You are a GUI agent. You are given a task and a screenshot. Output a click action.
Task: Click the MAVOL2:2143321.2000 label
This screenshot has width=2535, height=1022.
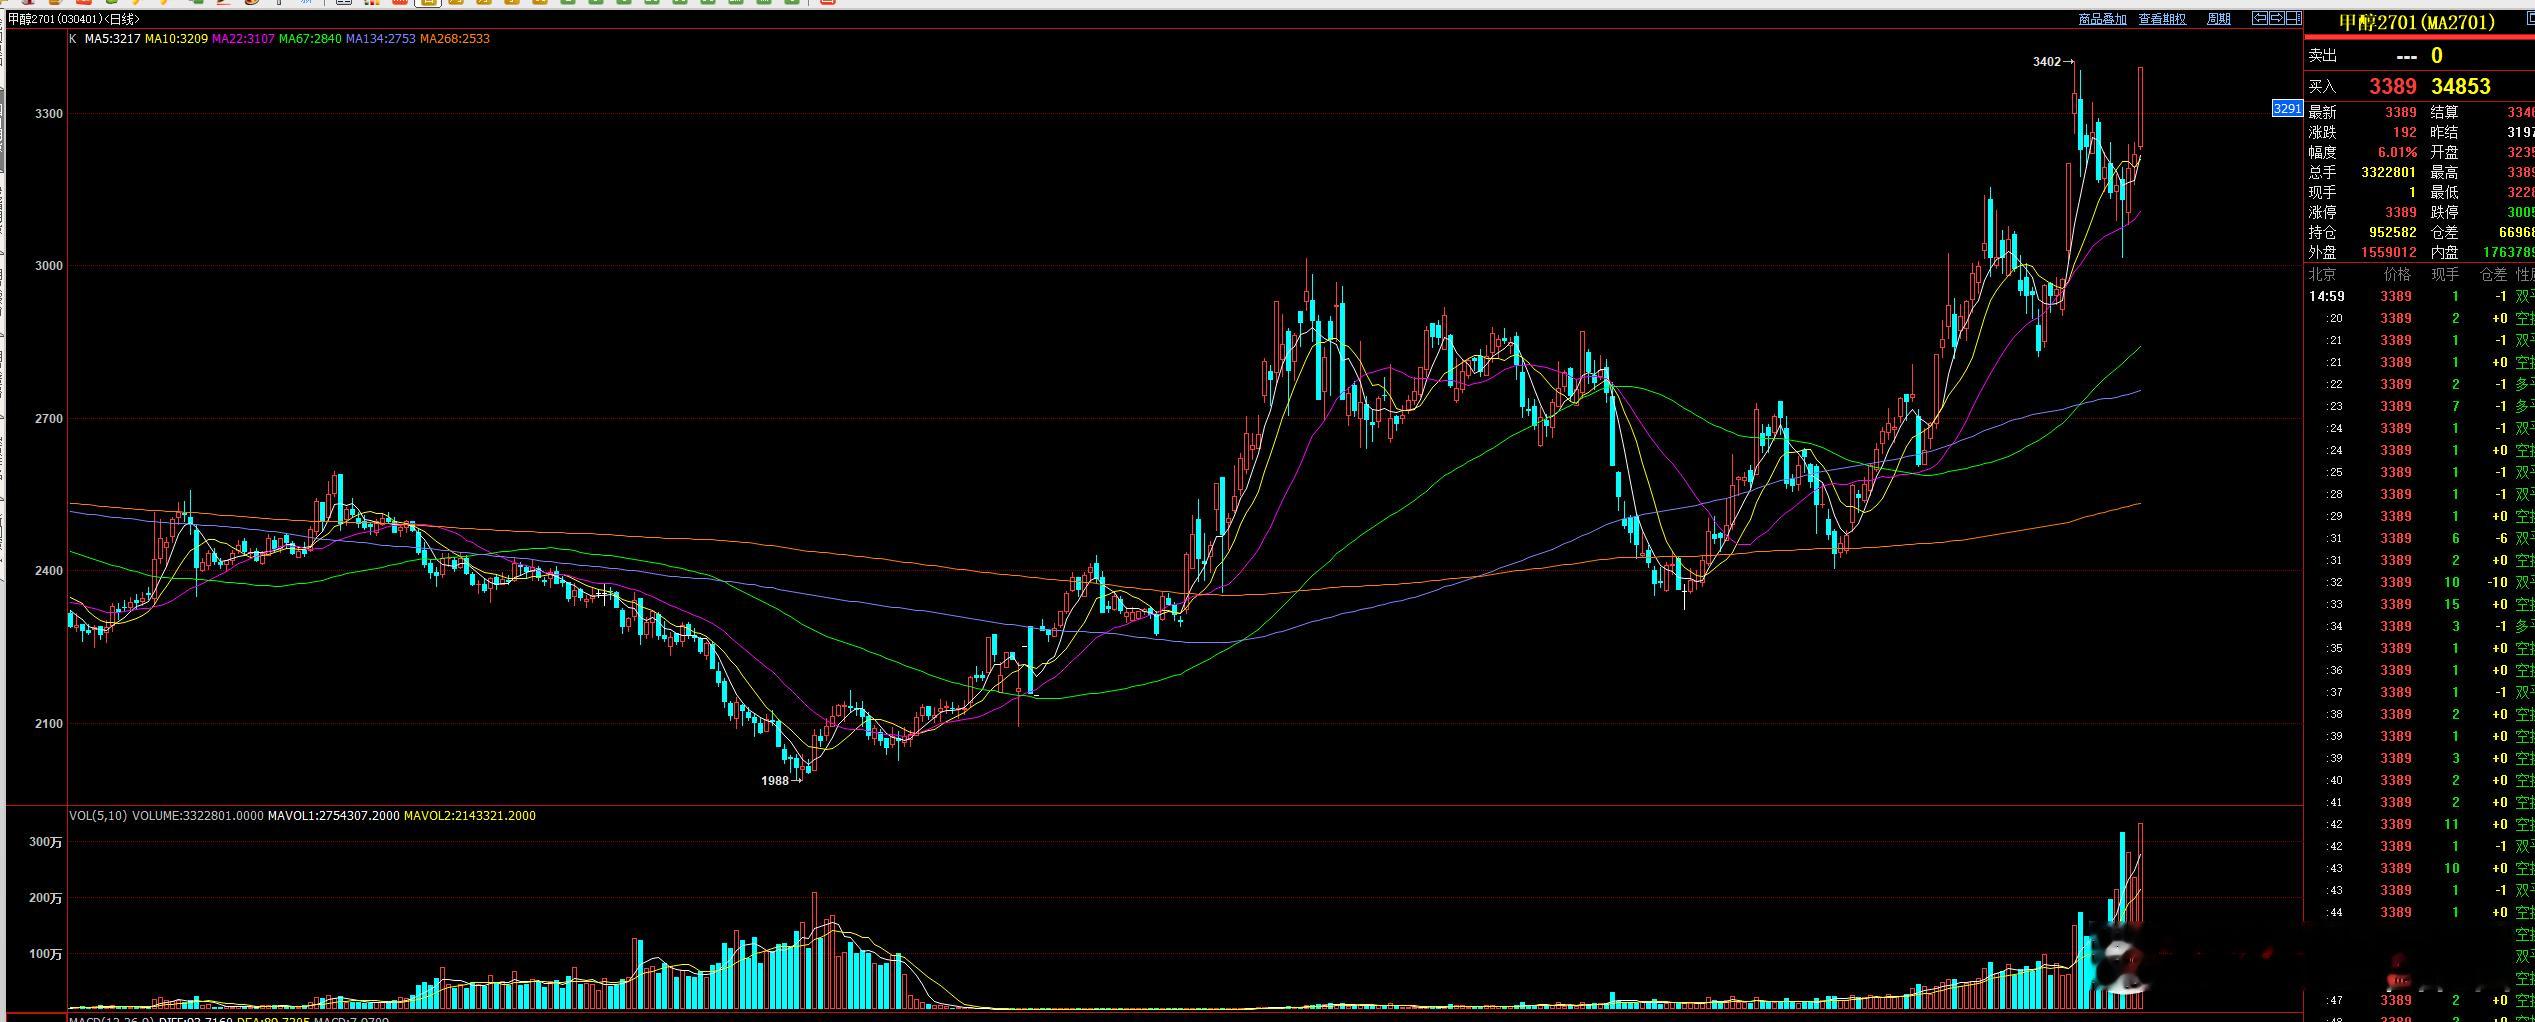[470, 816]
